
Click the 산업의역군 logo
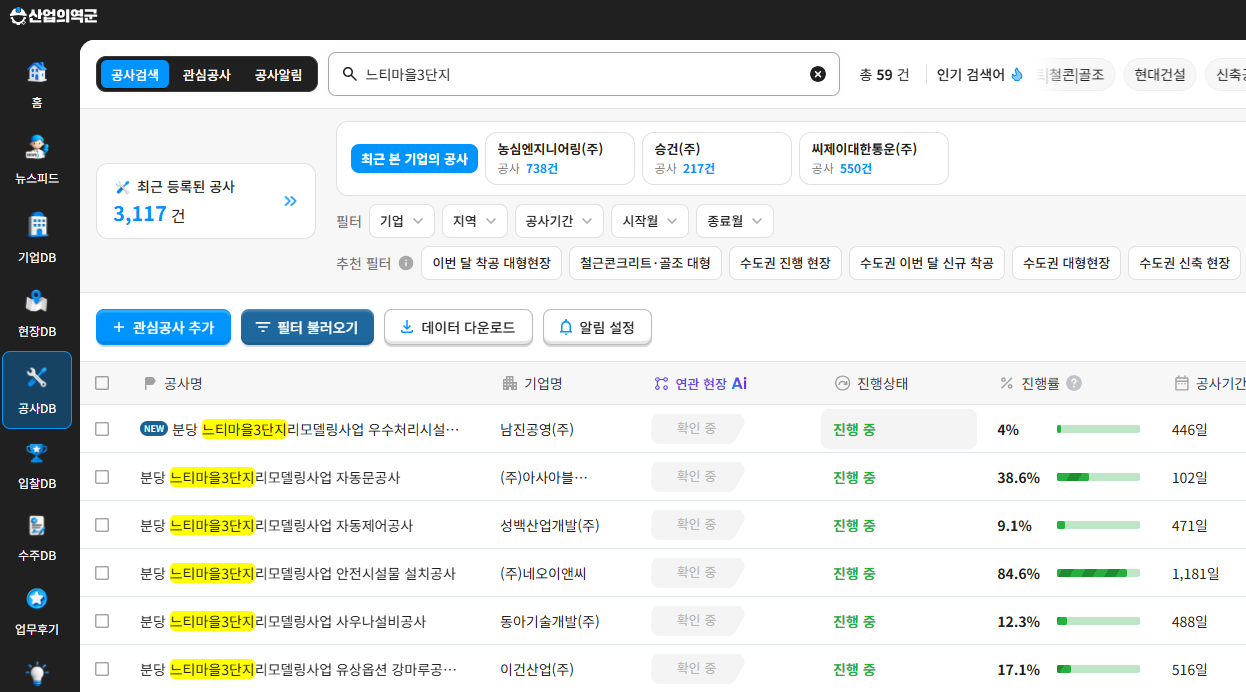tap(53, 15)
